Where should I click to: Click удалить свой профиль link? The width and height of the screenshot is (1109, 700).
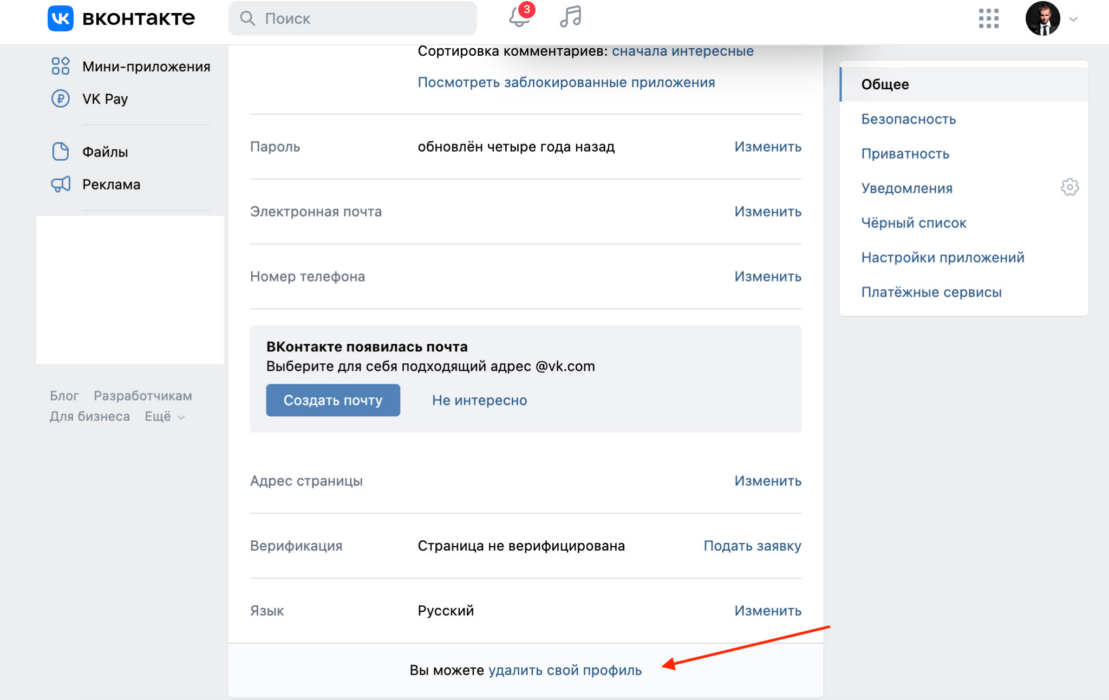tap(565, 670)
